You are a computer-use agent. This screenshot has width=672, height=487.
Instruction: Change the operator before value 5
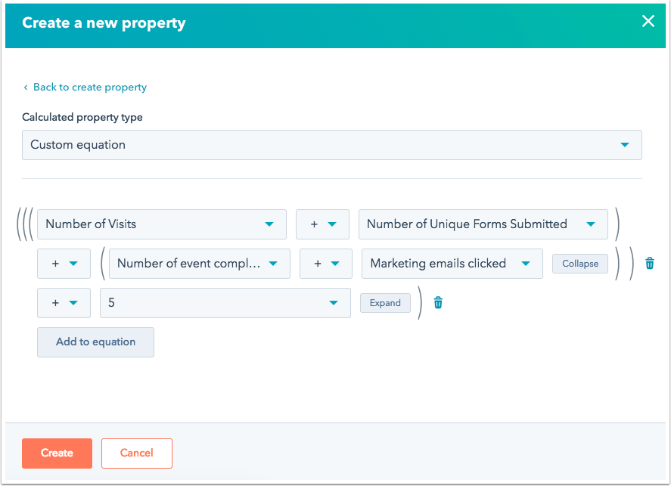point(63,303)
